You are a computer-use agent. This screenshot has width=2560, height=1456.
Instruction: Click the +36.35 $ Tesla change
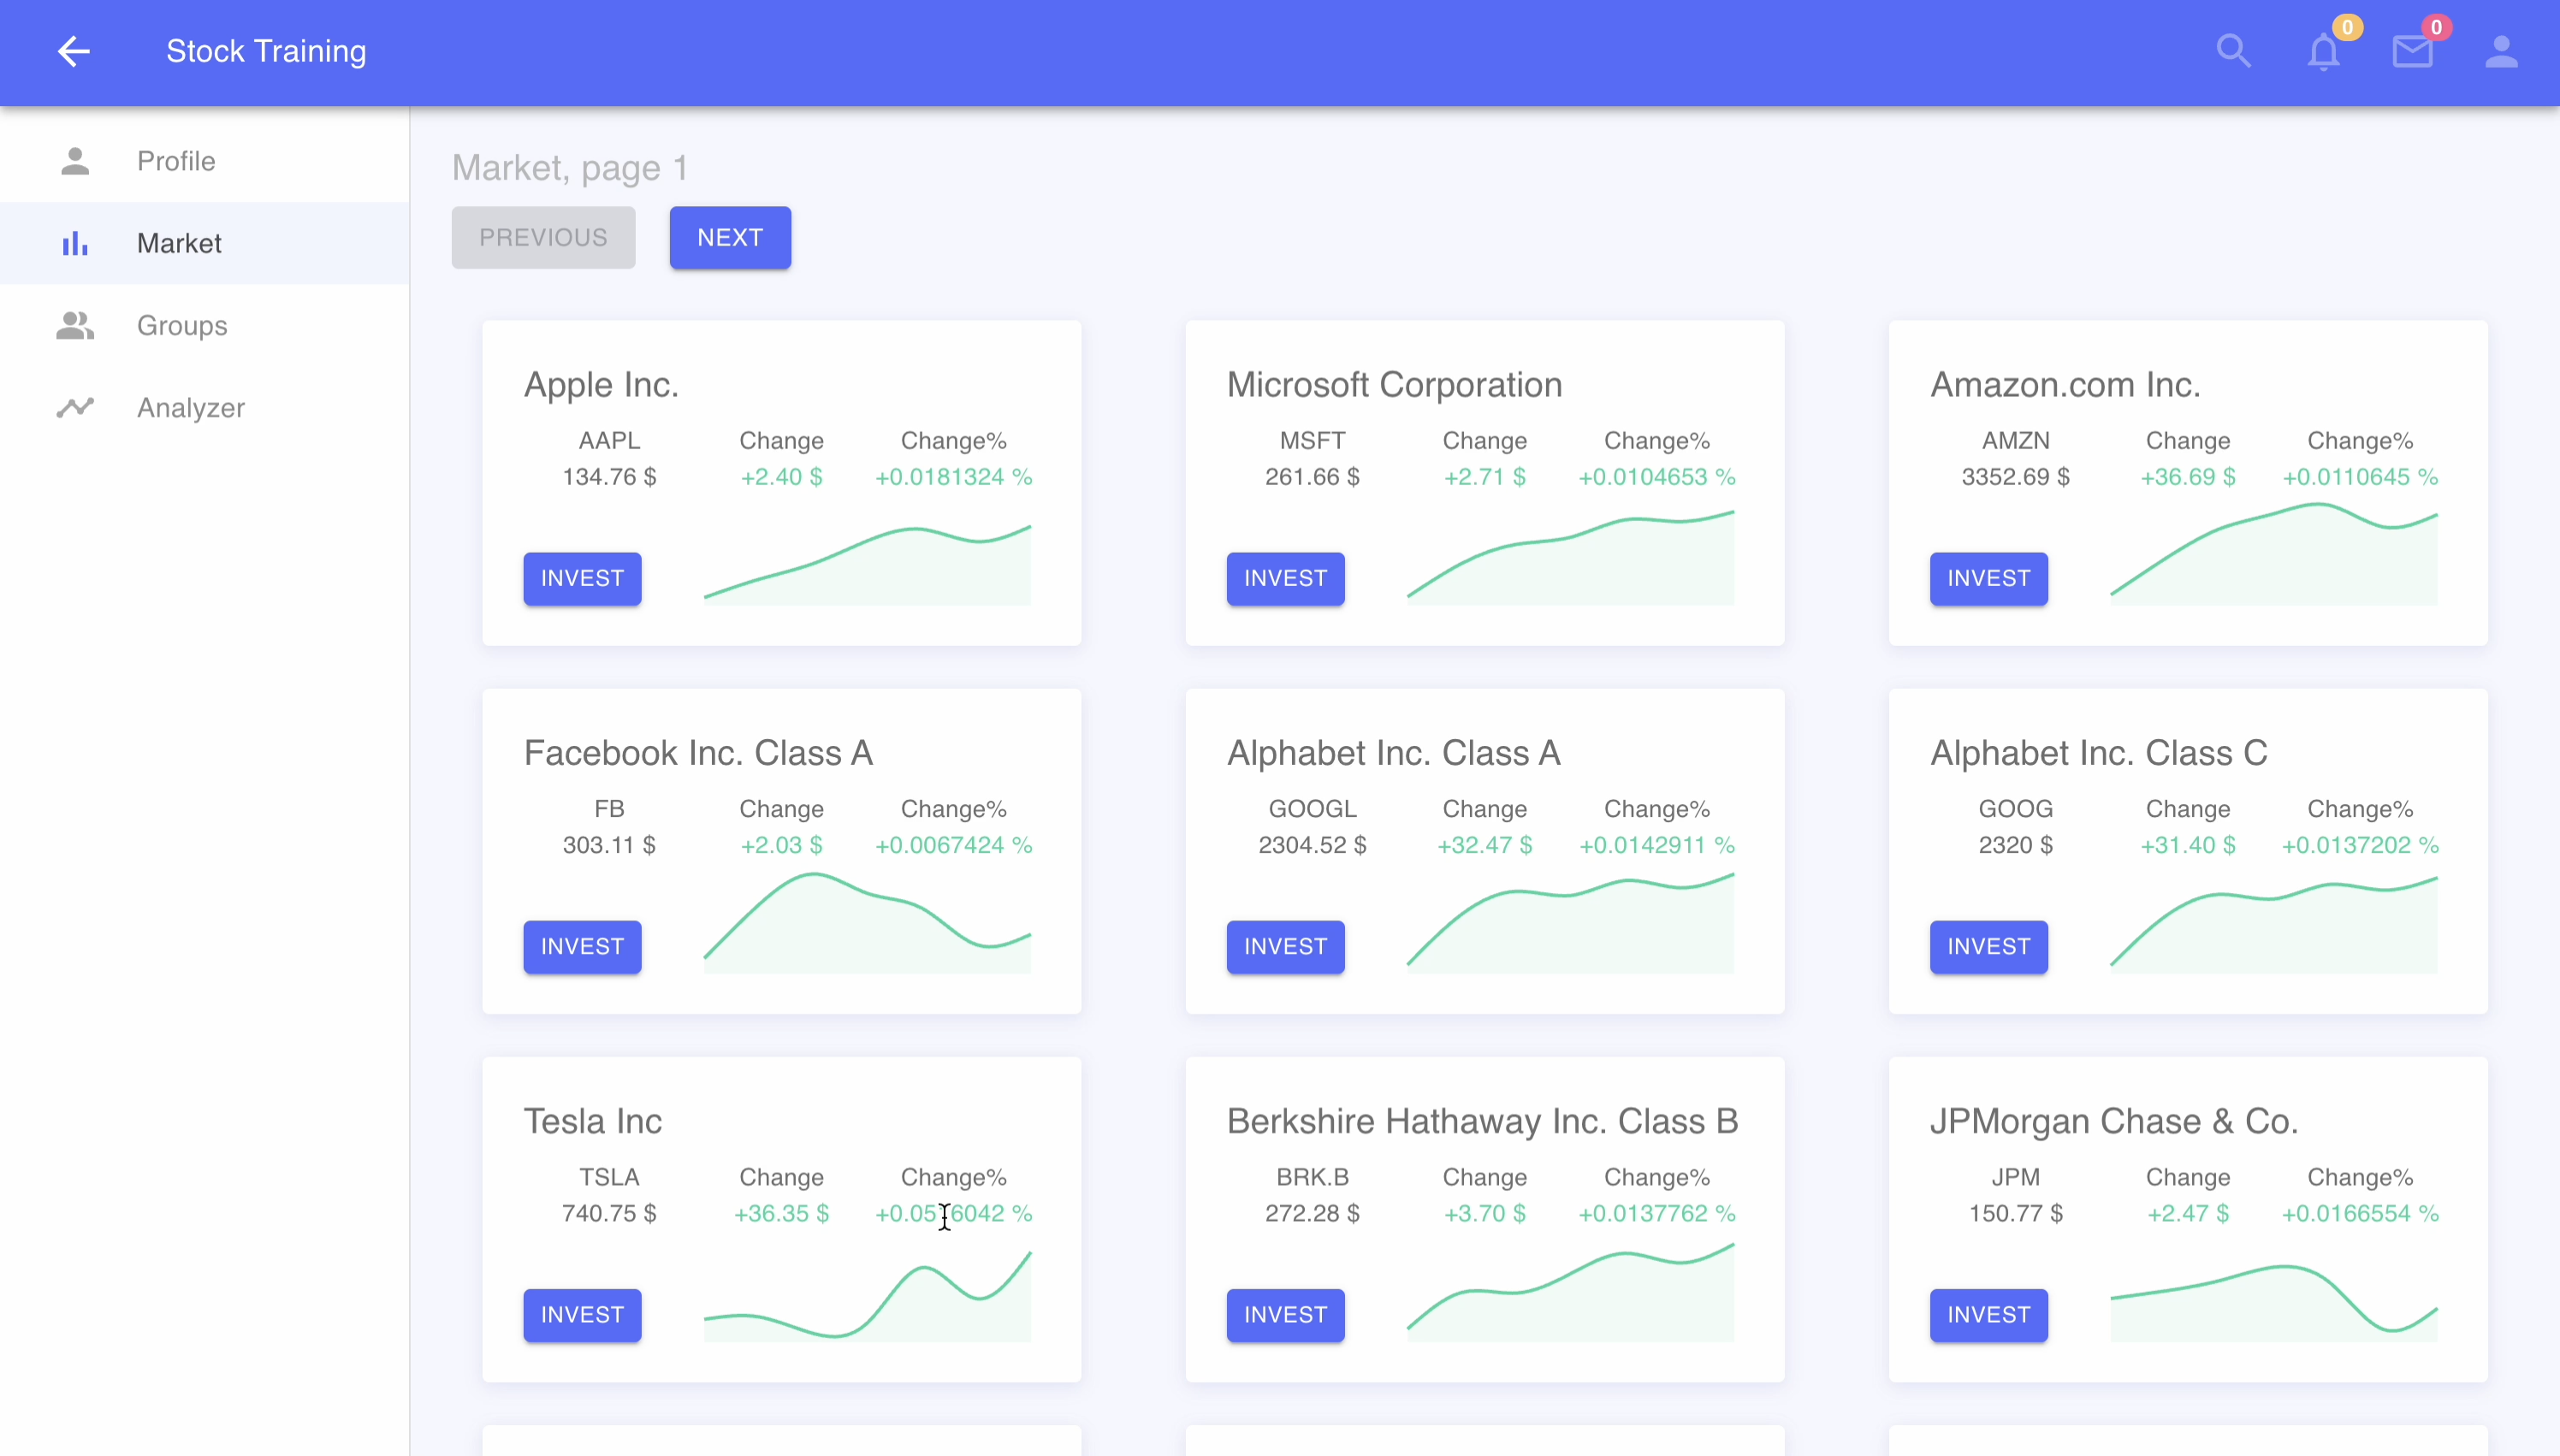coord(781,1213)
